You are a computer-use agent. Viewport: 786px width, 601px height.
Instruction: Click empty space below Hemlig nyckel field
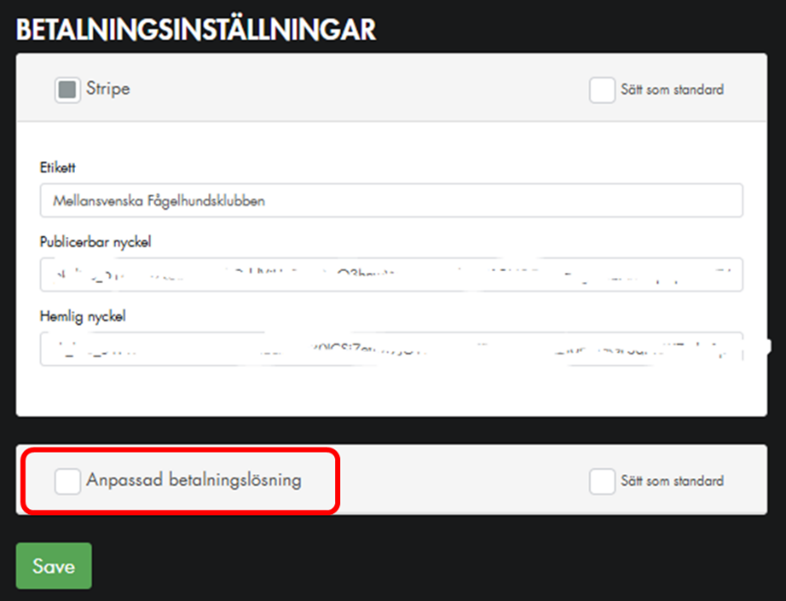[x=391, y=392]
